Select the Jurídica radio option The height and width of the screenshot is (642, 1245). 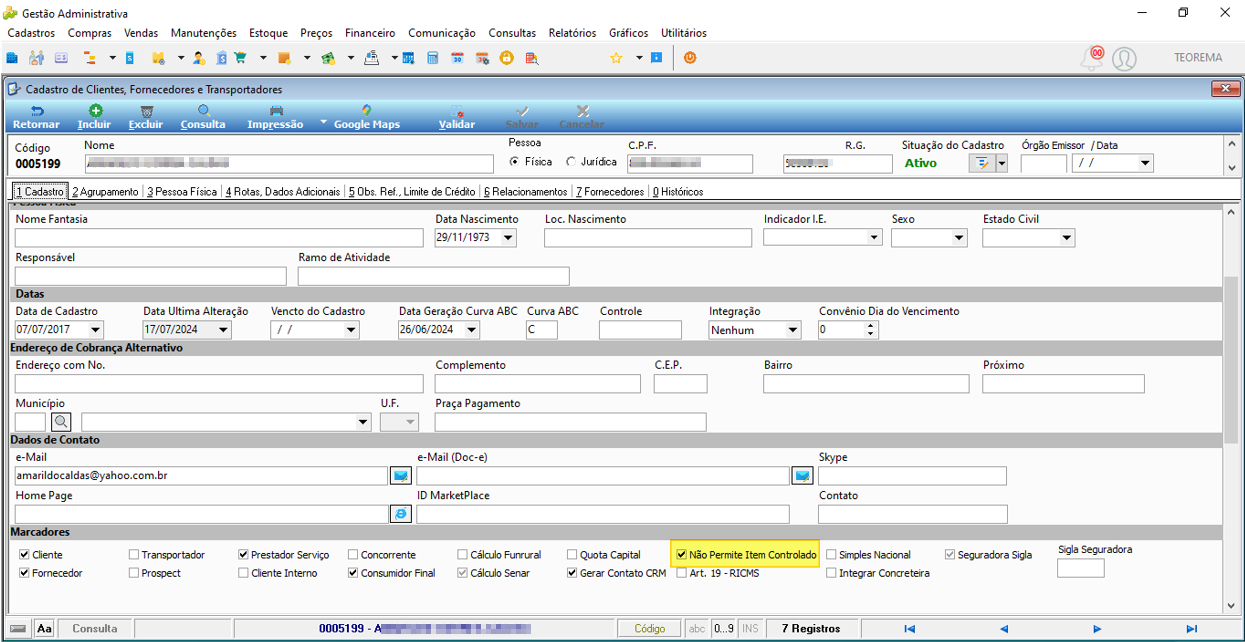571,161
